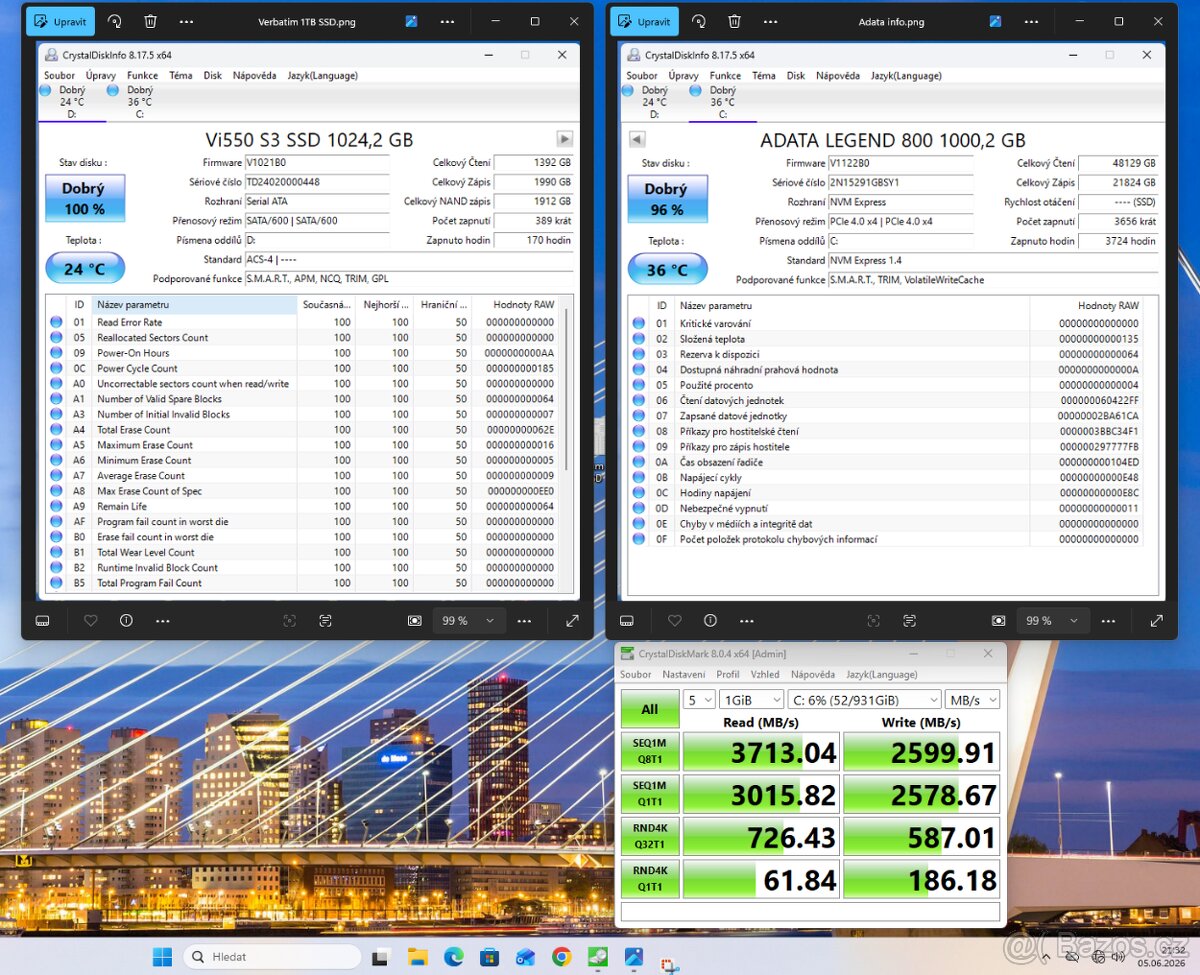Screen dimensions: 1200x975
Task: Click the scan text icon in the Adata photo window
Action: tap(909, 621)
